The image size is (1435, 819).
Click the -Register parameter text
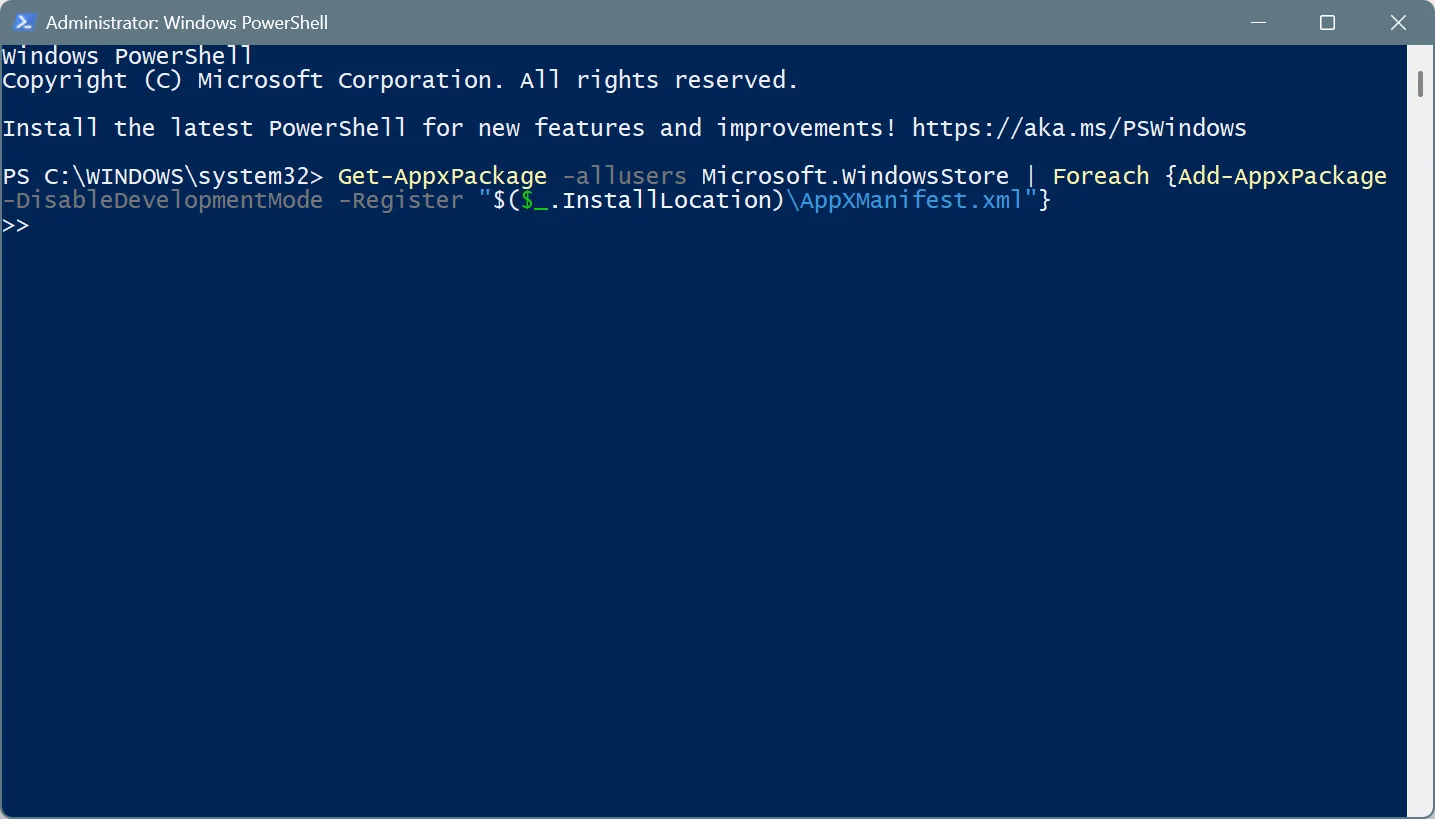(400, 200)
